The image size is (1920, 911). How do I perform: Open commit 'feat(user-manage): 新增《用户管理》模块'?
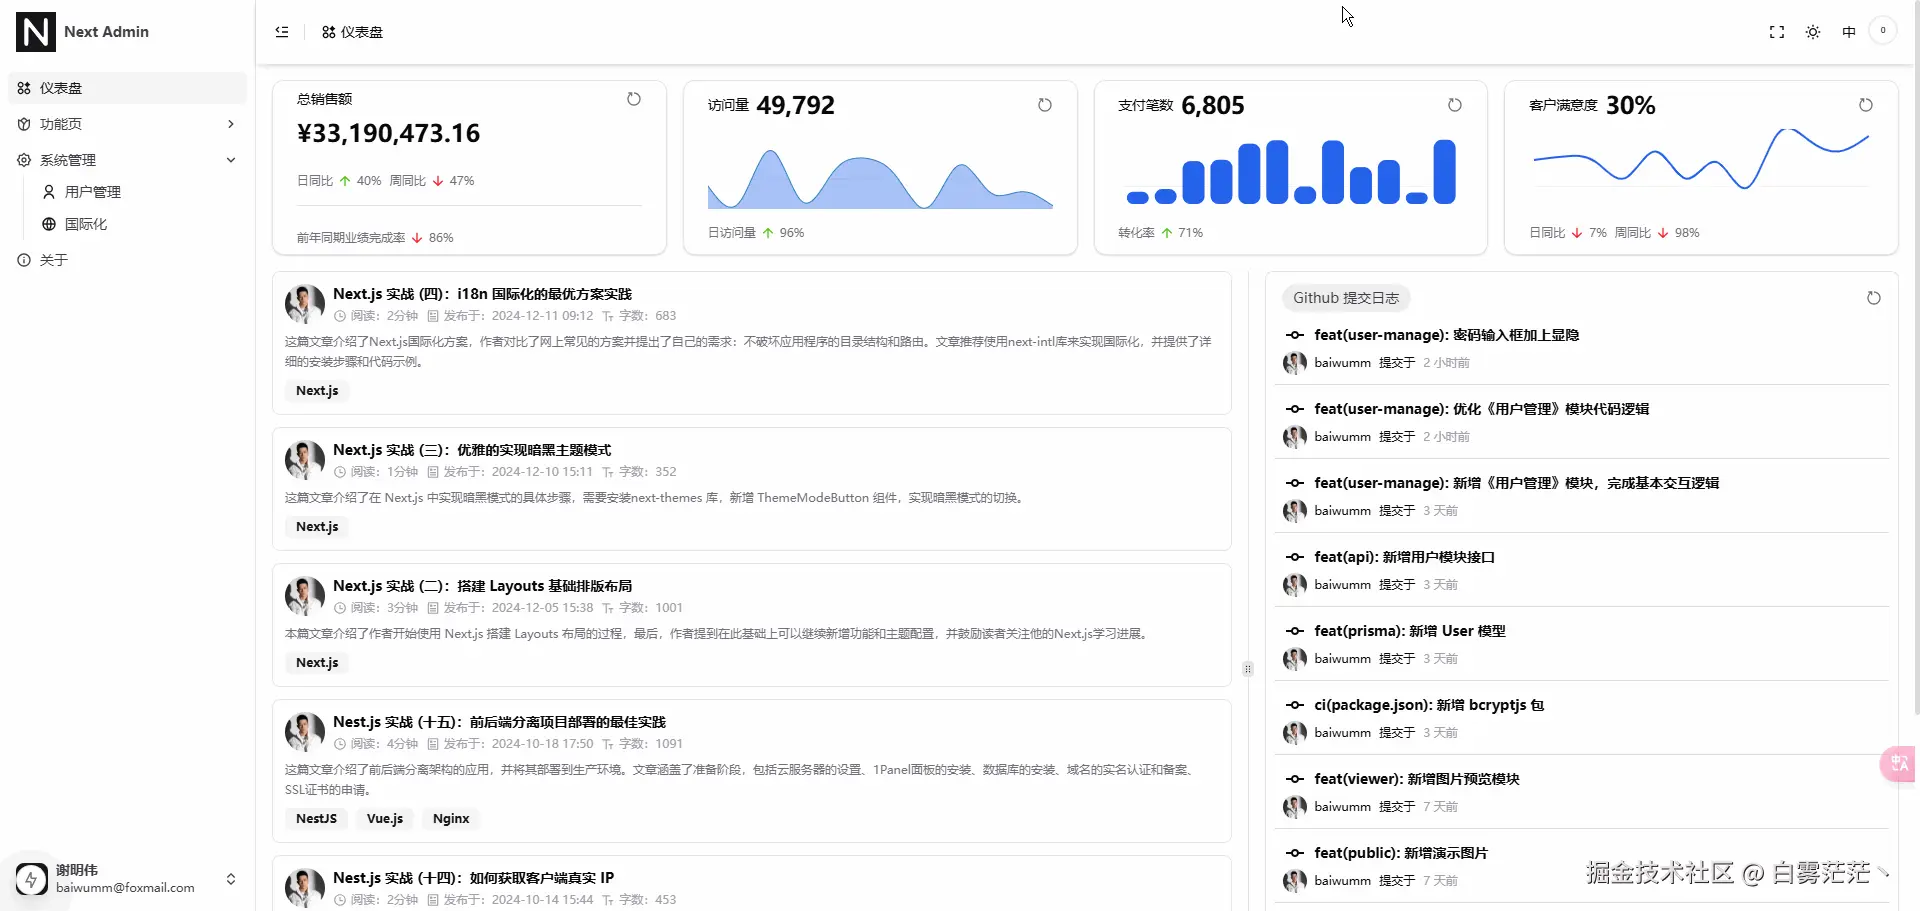[1516, 483]
